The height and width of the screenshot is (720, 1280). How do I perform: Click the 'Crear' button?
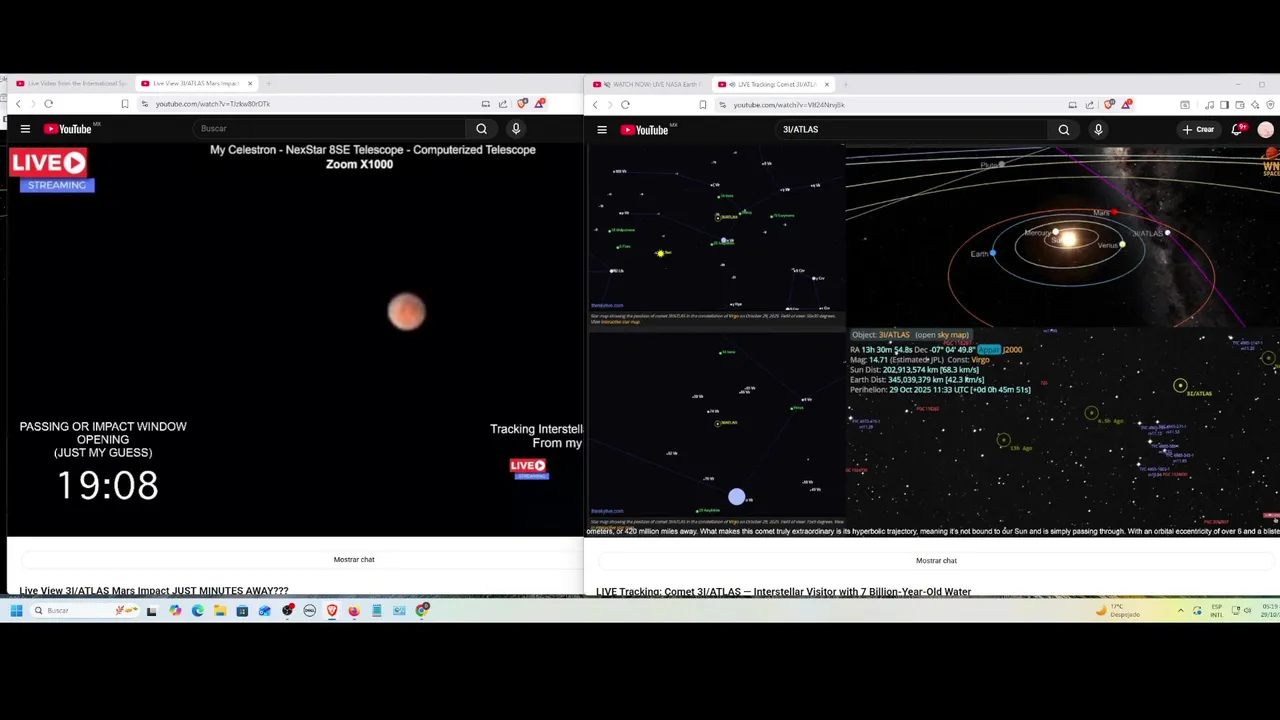point(1199,130)
